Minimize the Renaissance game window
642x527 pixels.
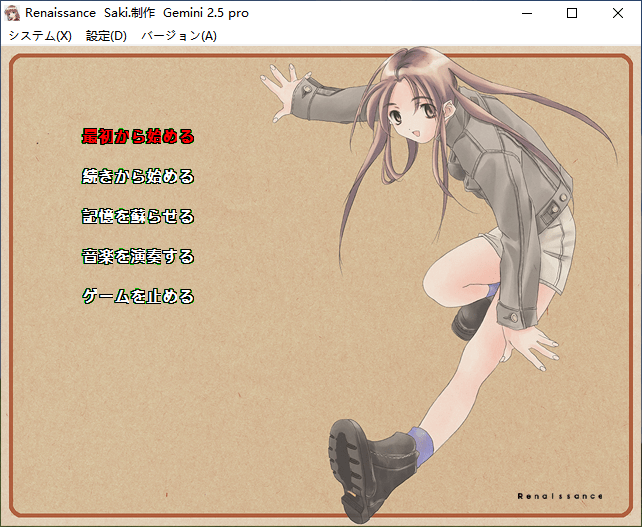coord(527,13)
